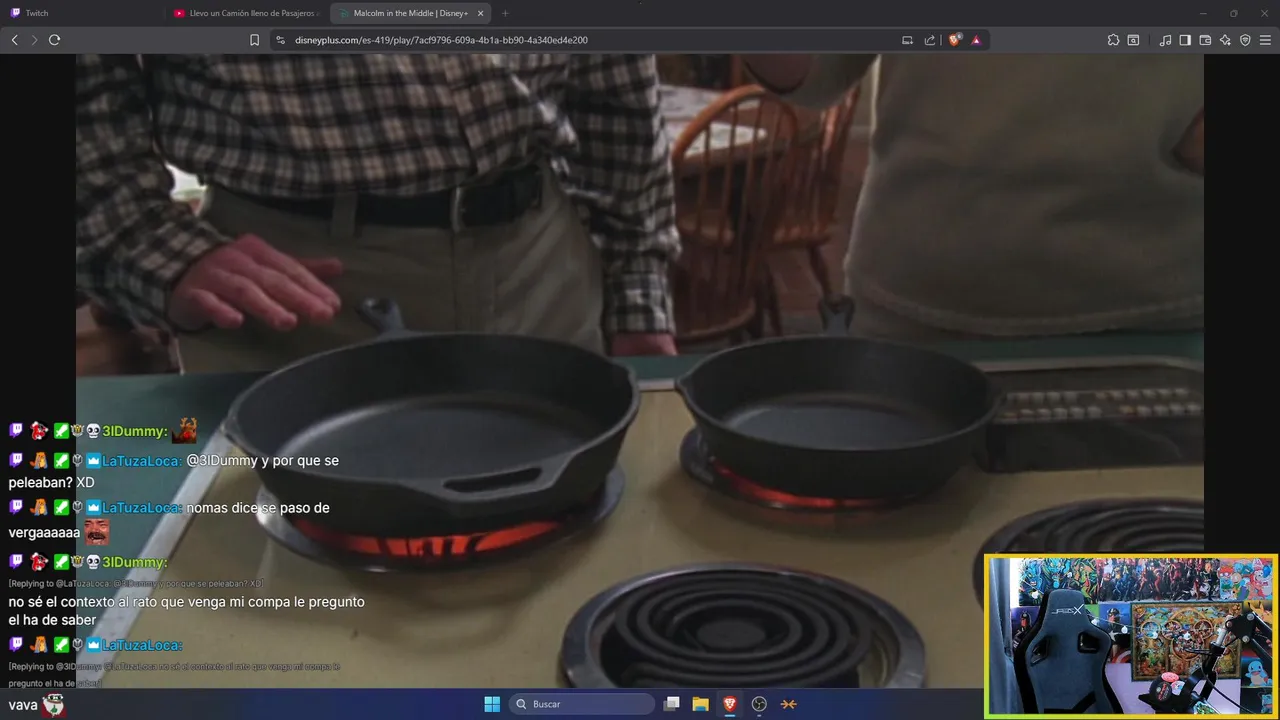1280x720 pixels.
Task: Click the emote after 'vergaaaaaa' message
Action: 96,532
